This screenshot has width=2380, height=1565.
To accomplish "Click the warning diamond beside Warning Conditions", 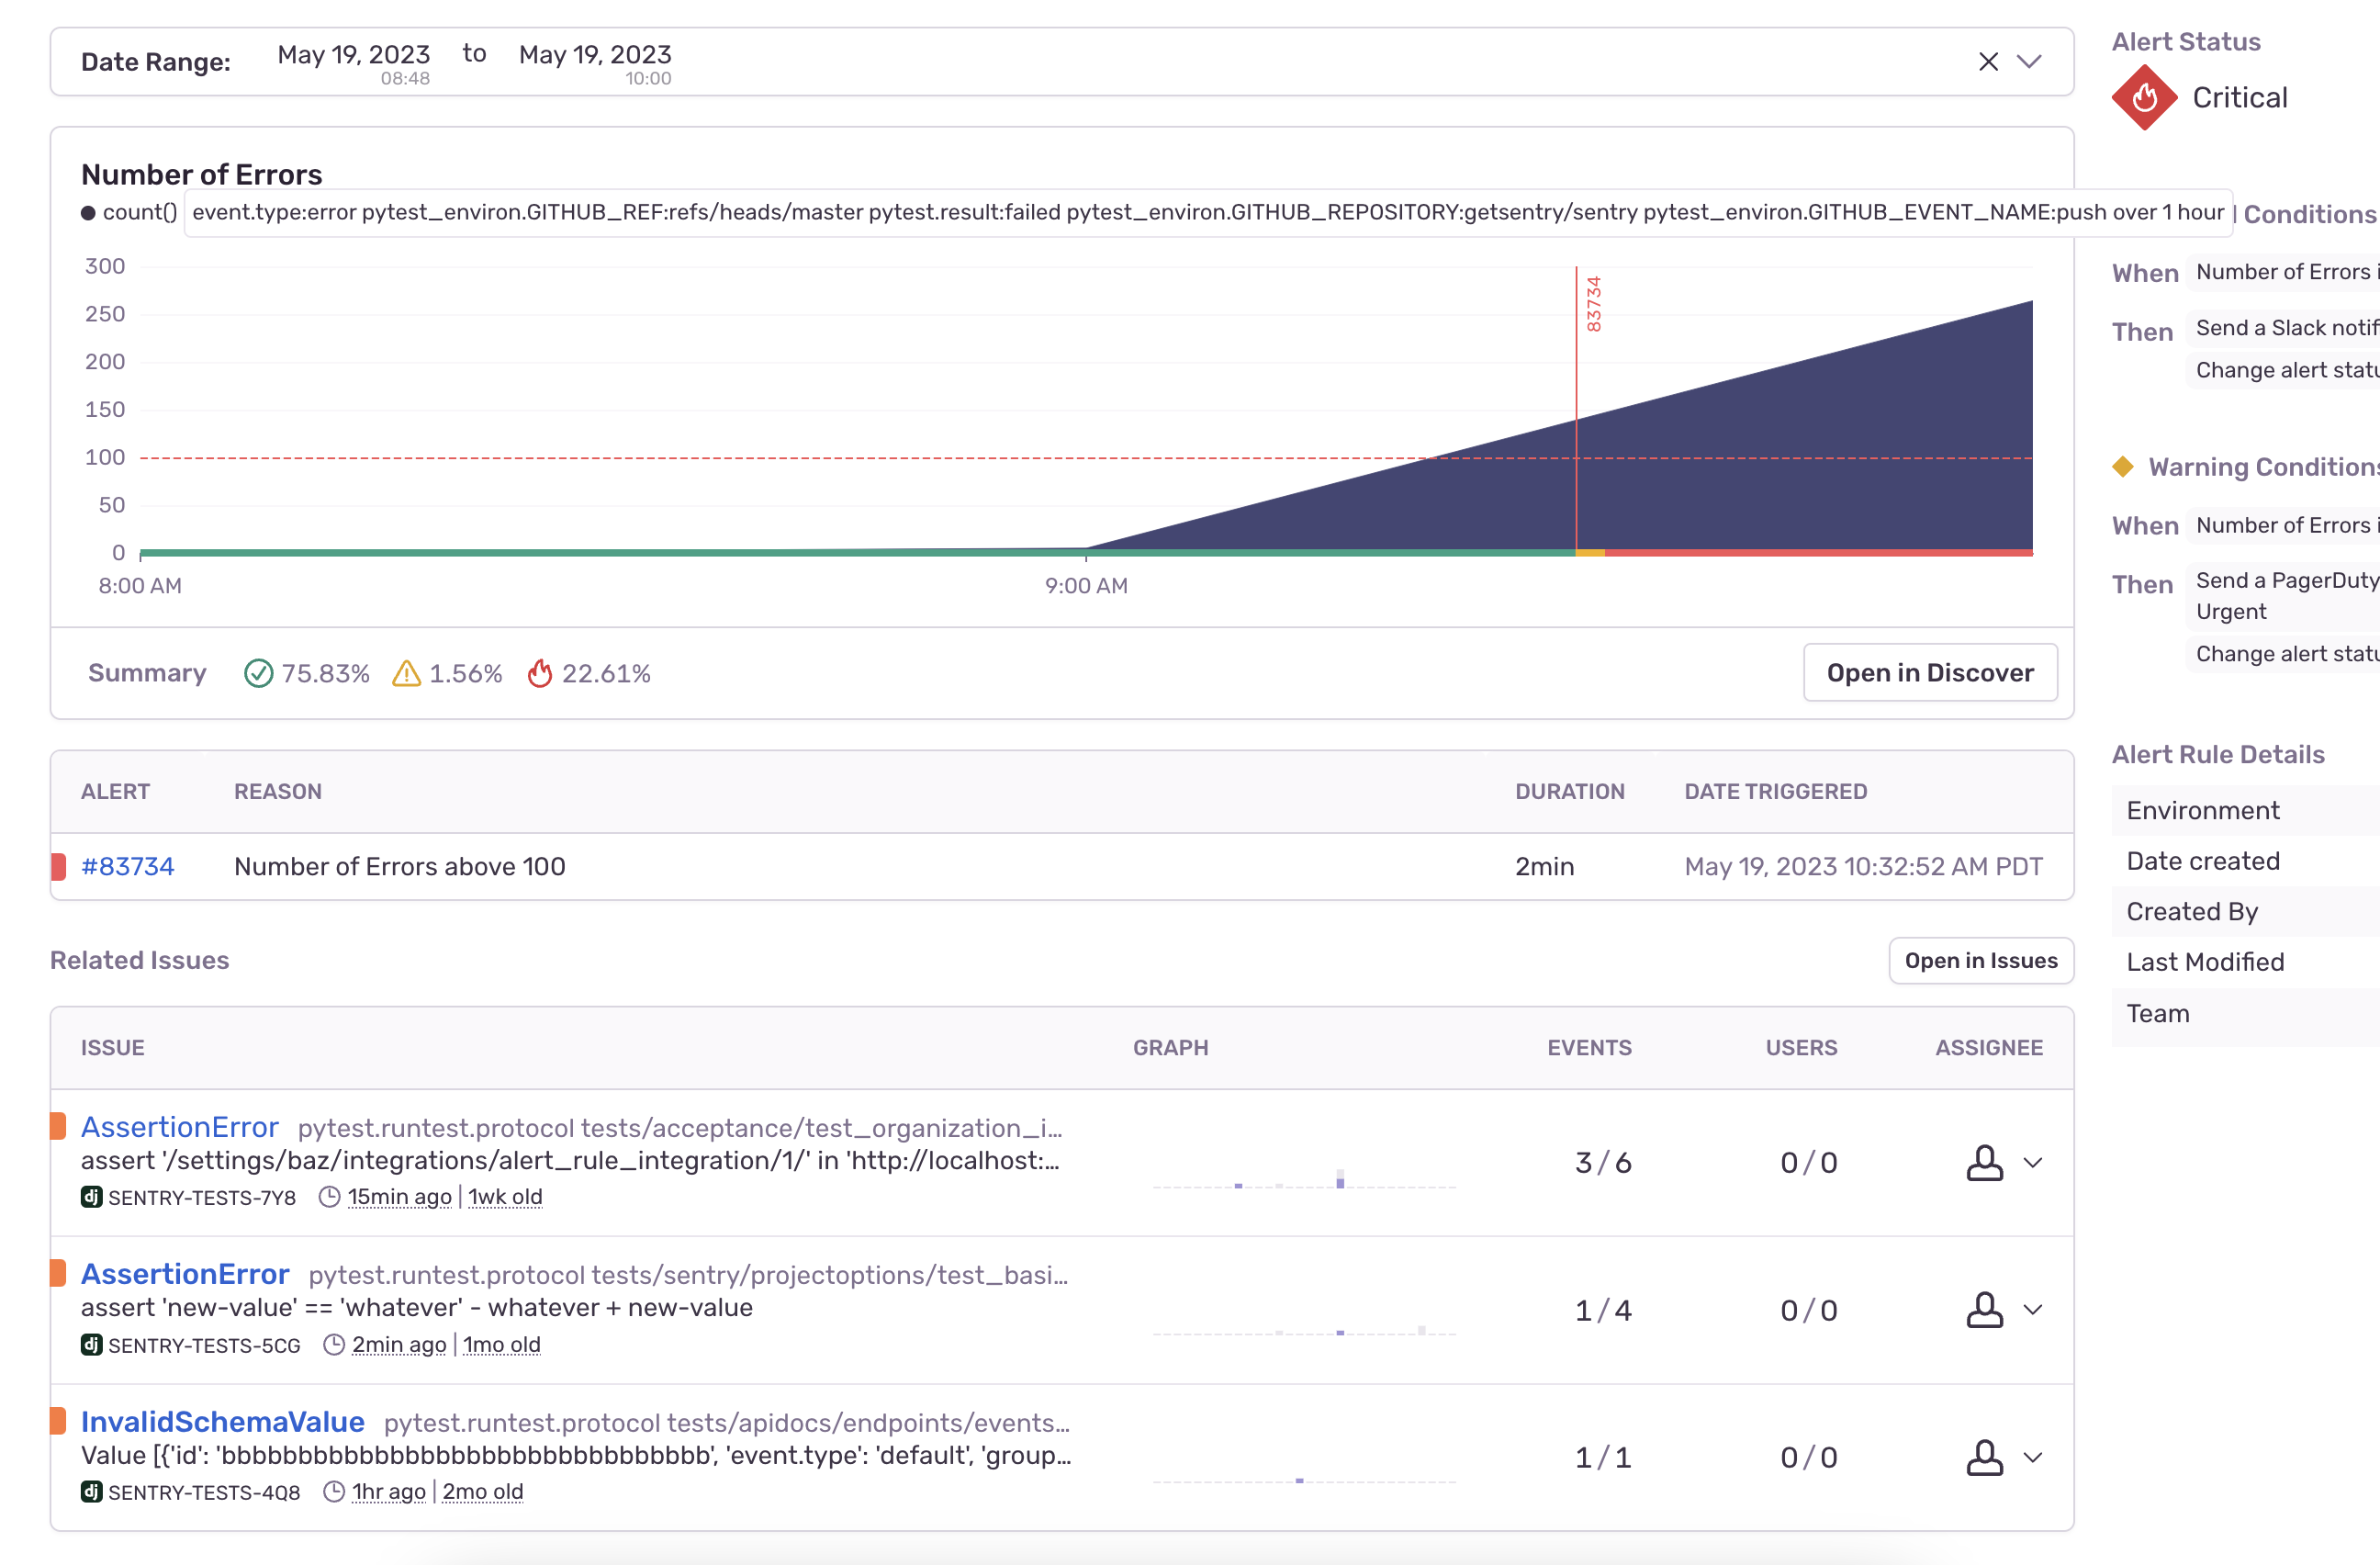I will (2124, 466).
